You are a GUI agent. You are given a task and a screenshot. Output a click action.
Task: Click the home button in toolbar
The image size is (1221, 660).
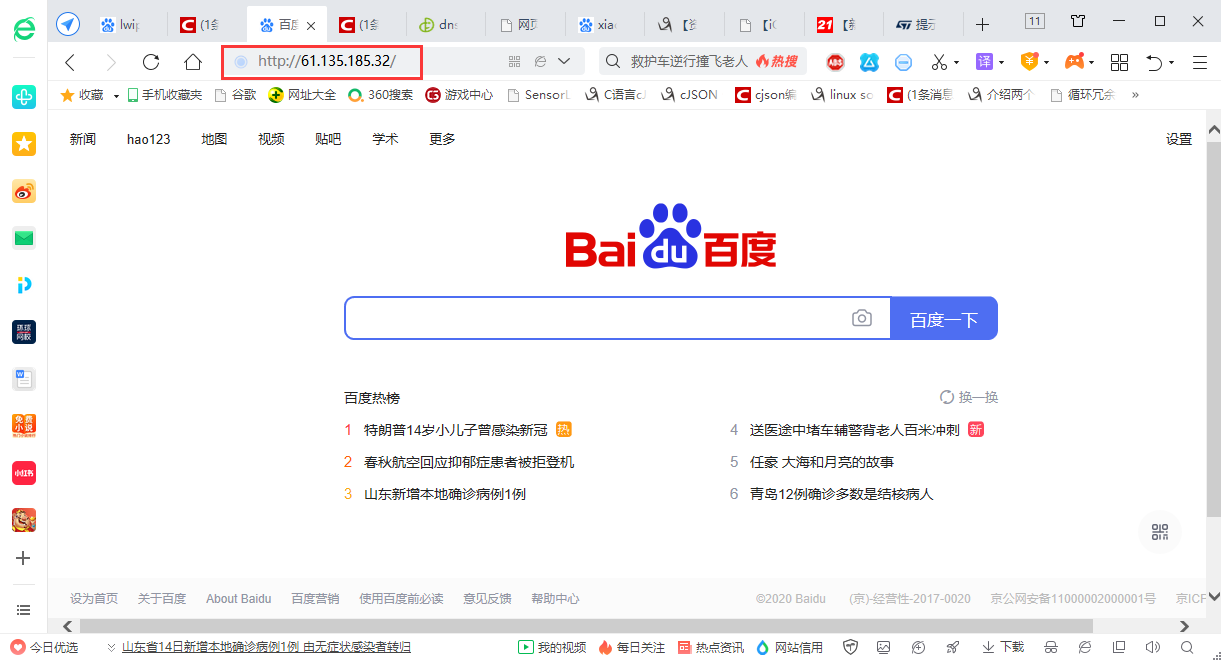[x=193, y=62]
